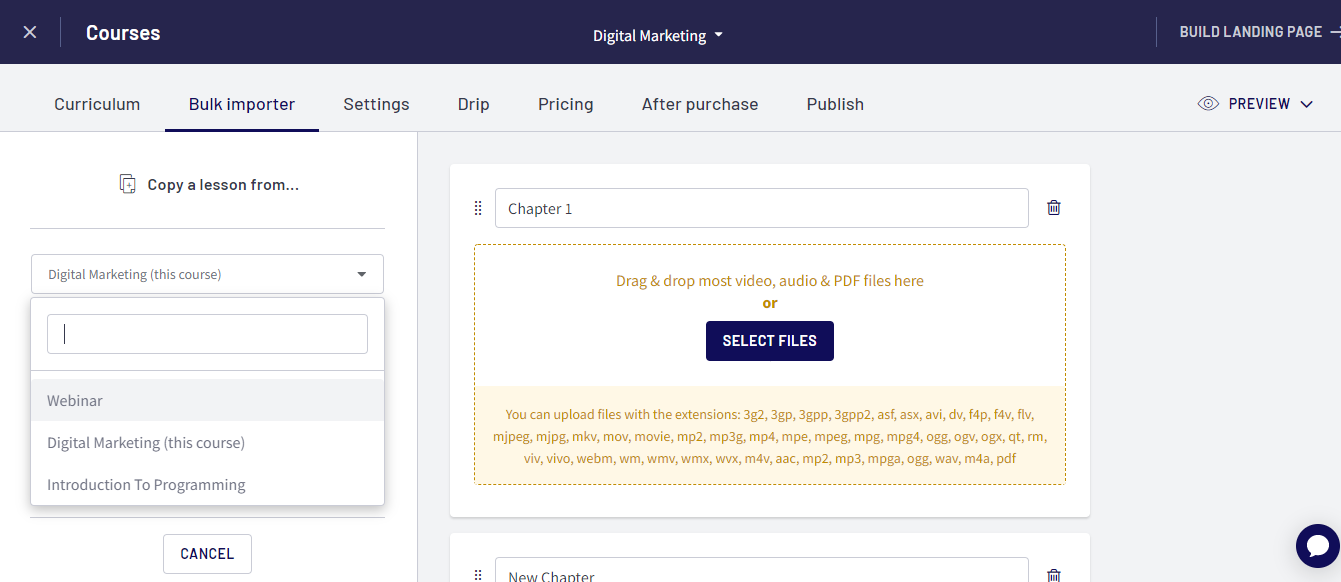Go to the Pricing tab
Viewport: 1341px width, 582px height.
coord(565,104)
